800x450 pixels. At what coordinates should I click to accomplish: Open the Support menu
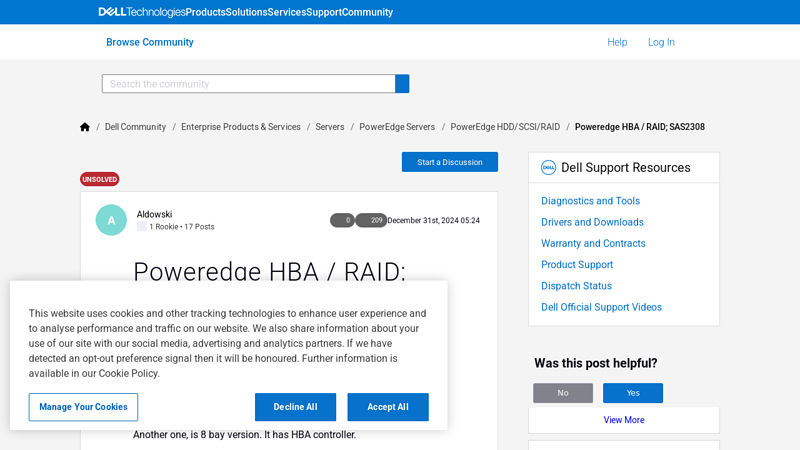point(324,12)
